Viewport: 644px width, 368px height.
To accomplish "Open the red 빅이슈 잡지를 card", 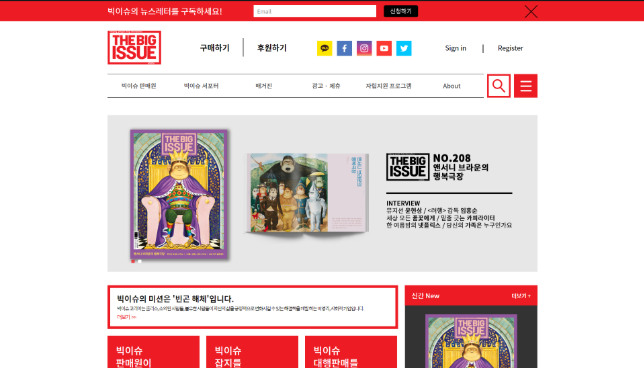I will point(252,352).
